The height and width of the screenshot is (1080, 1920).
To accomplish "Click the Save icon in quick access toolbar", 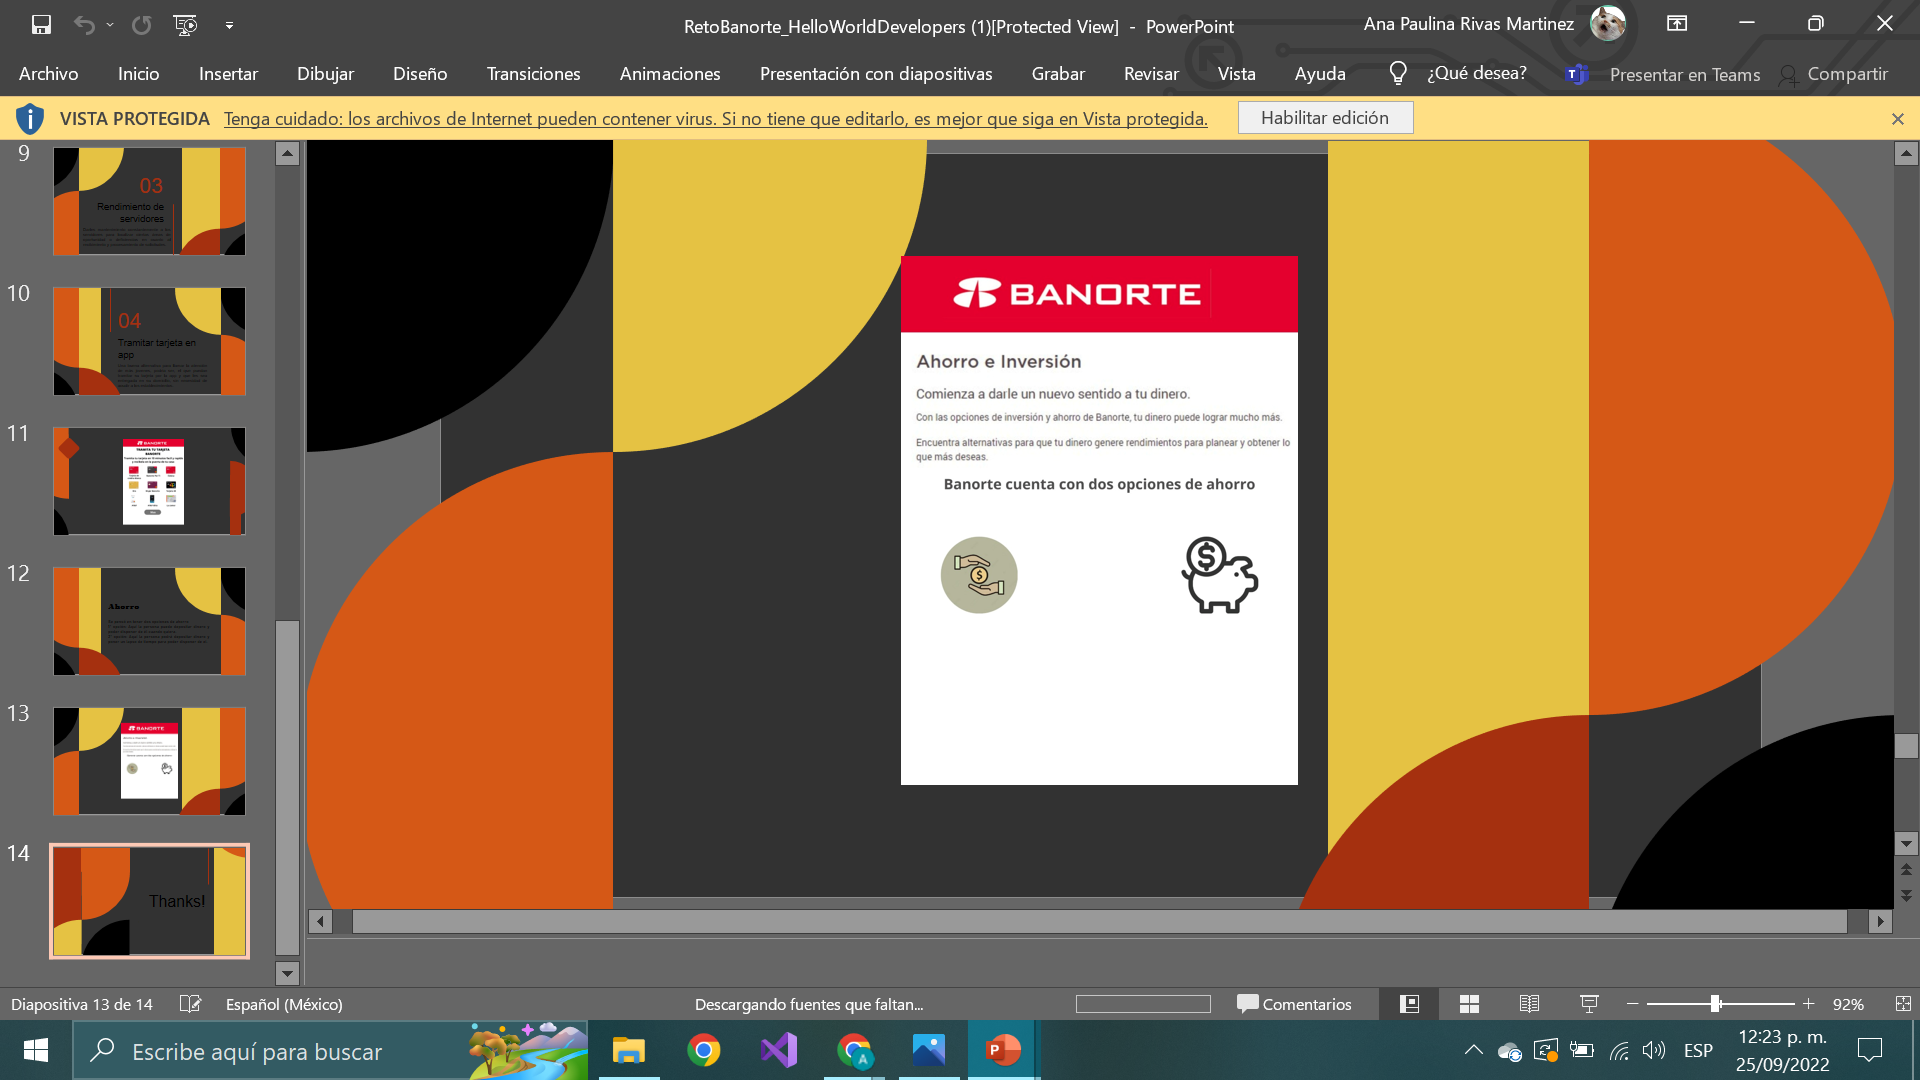I will point(41,25).
